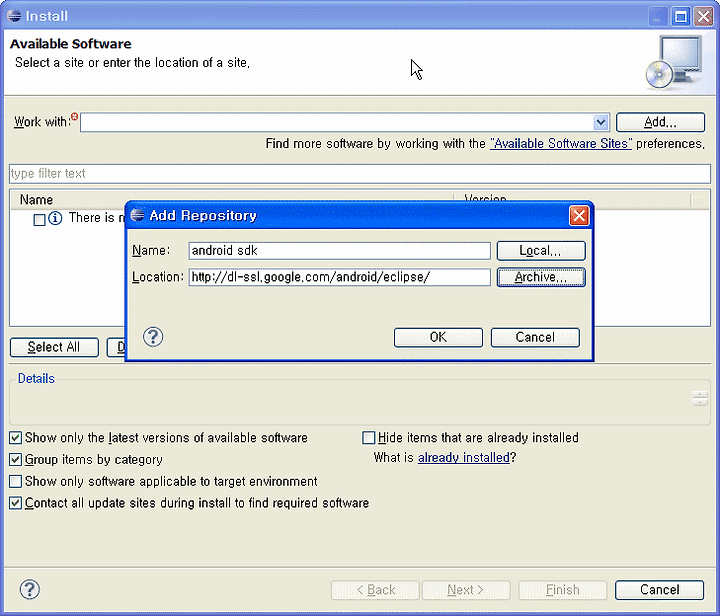Open the Work with dropdown arrow
This screenshot has width=720, height=616.
(x=600, y=123)
